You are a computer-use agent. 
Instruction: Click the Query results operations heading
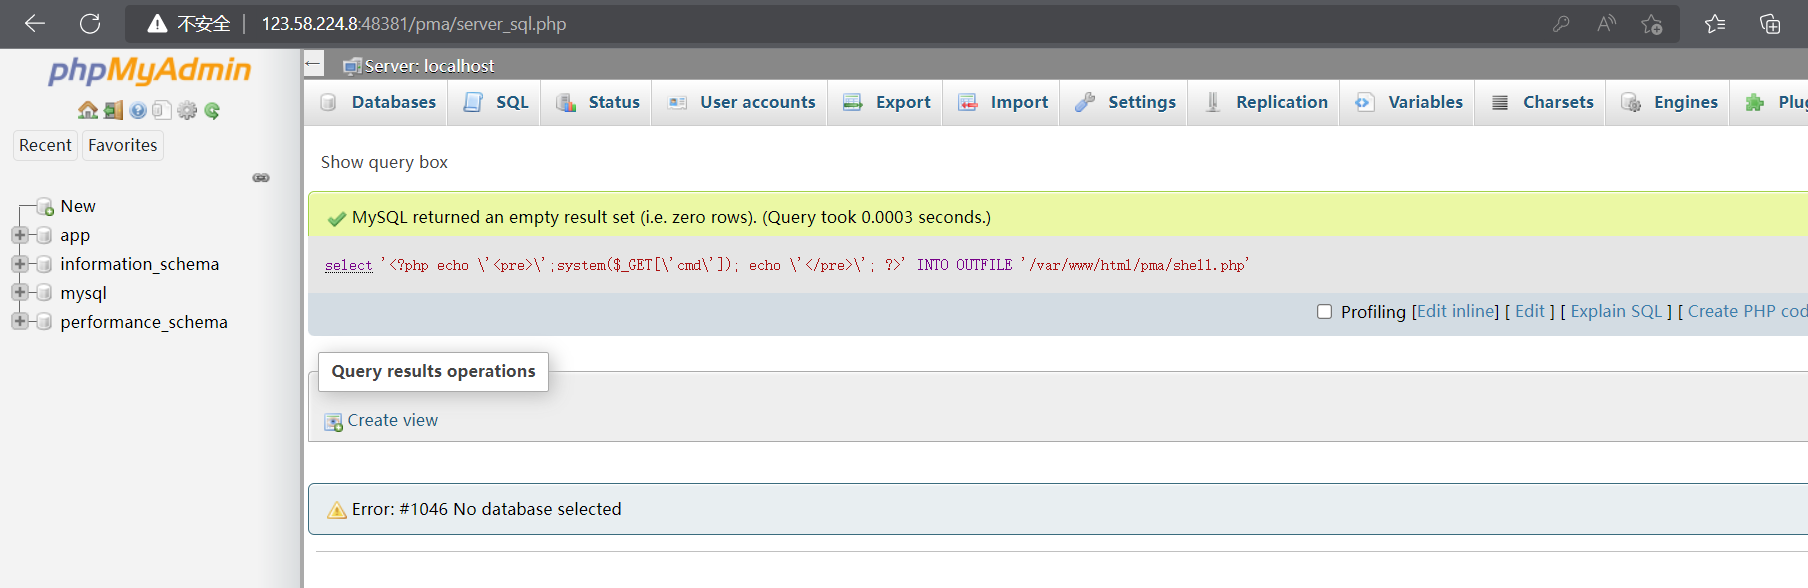coord(433,371)
